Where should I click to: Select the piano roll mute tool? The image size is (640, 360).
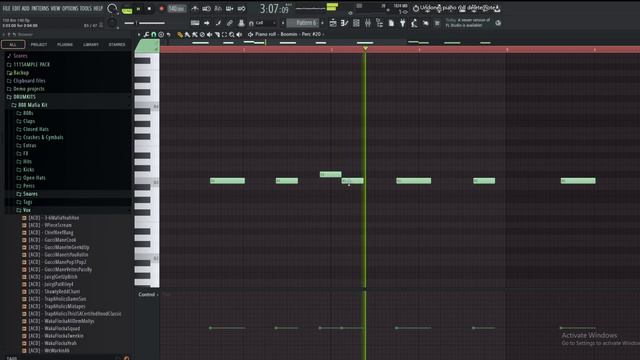(210, 35)
